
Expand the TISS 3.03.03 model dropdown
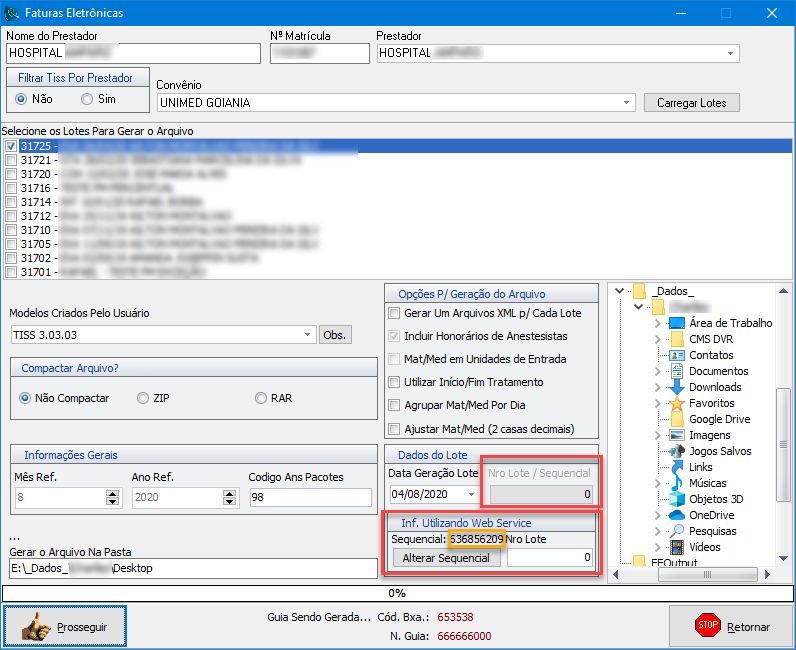pos(307,335)
